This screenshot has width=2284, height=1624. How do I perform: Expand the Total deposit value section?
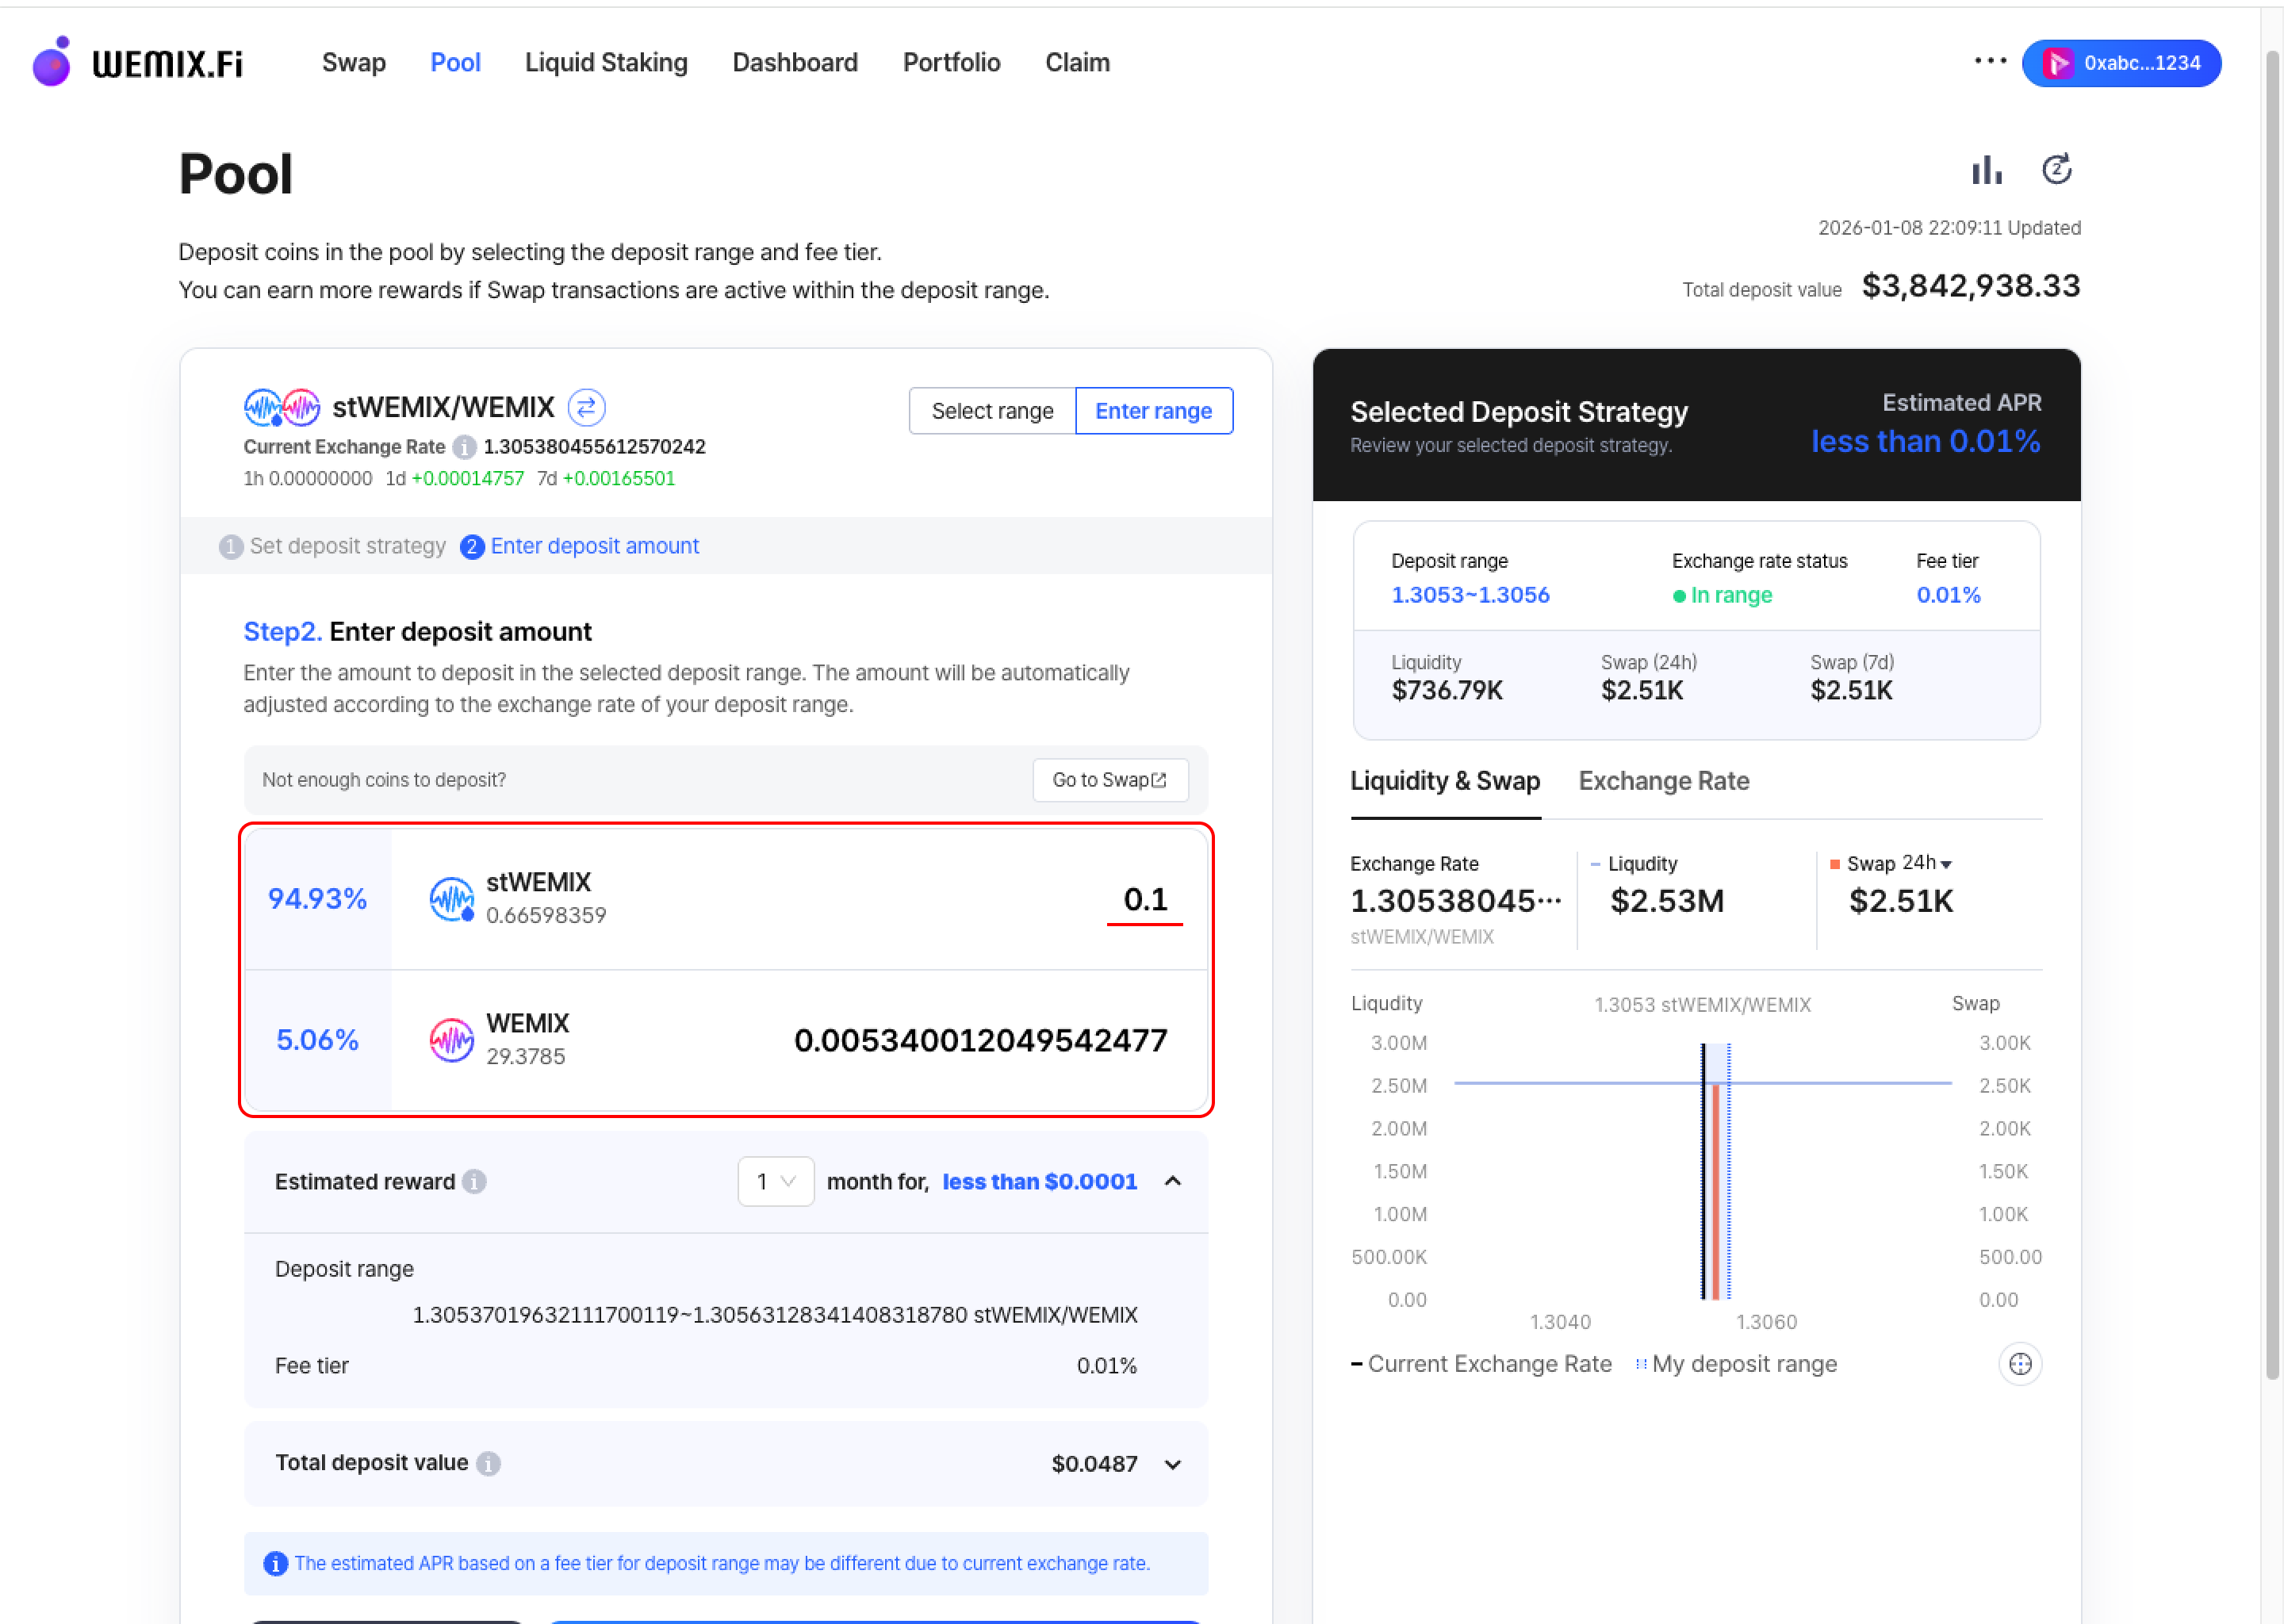[x=1172, y=1464]
